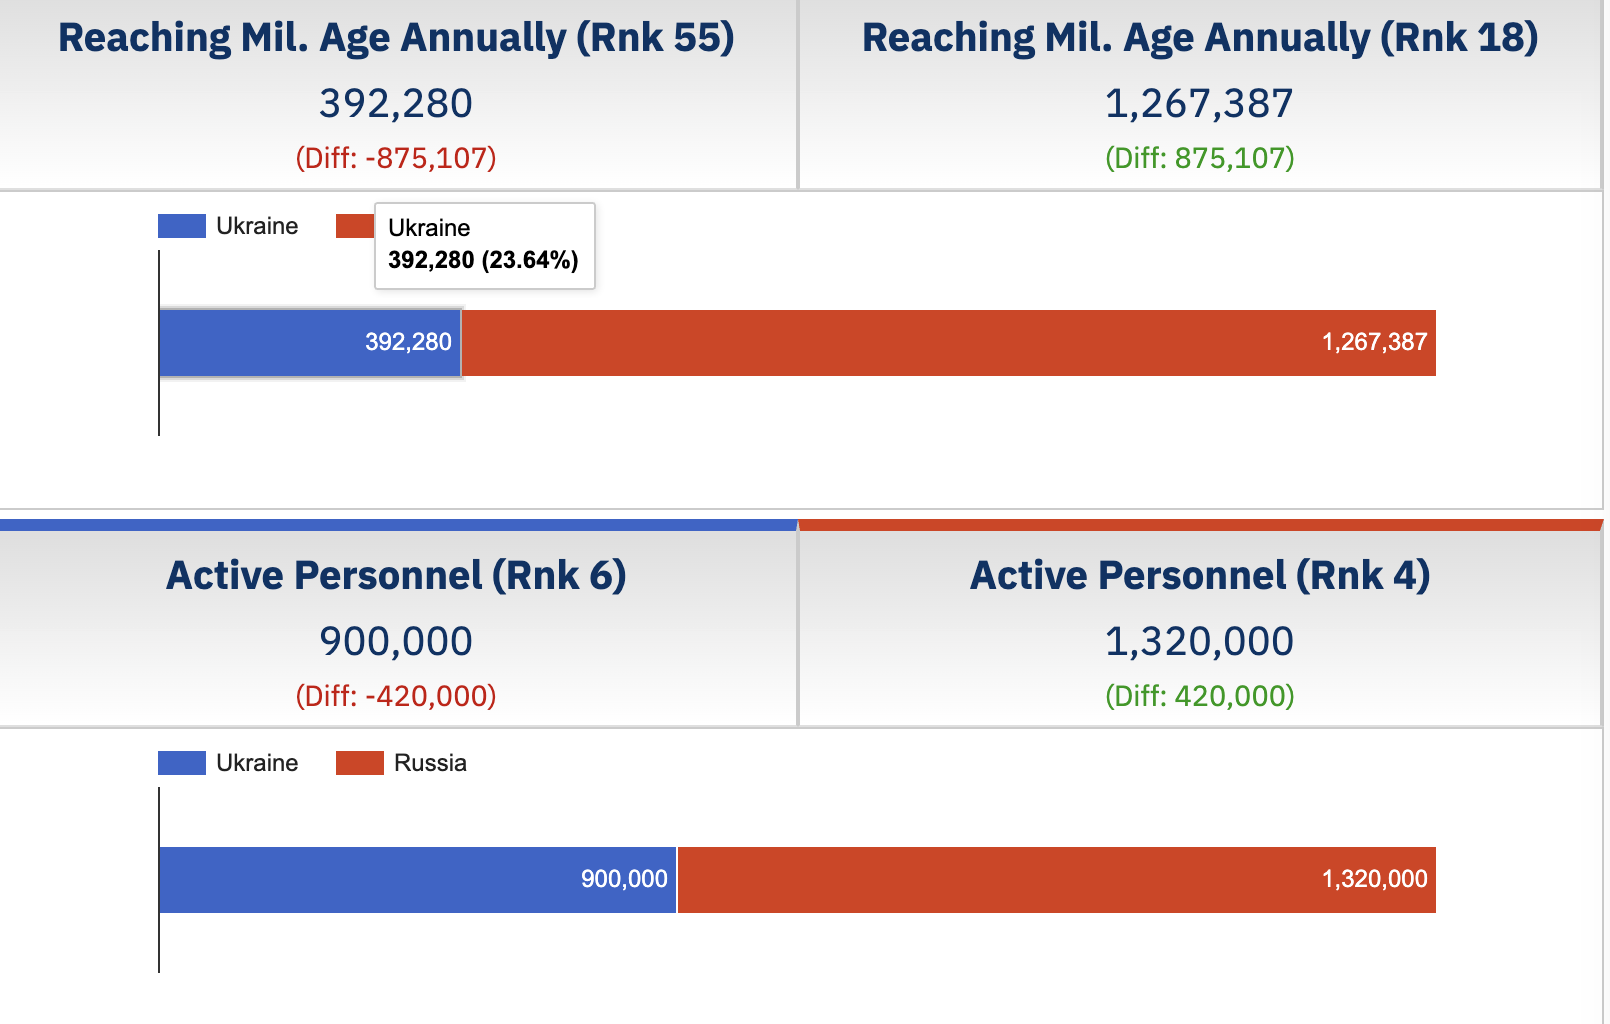Toggle the Russia legend label in the Active Personnel chart
This screenshot has height=1024, width=1610.
pyautogui.click(x=430, y=763)
